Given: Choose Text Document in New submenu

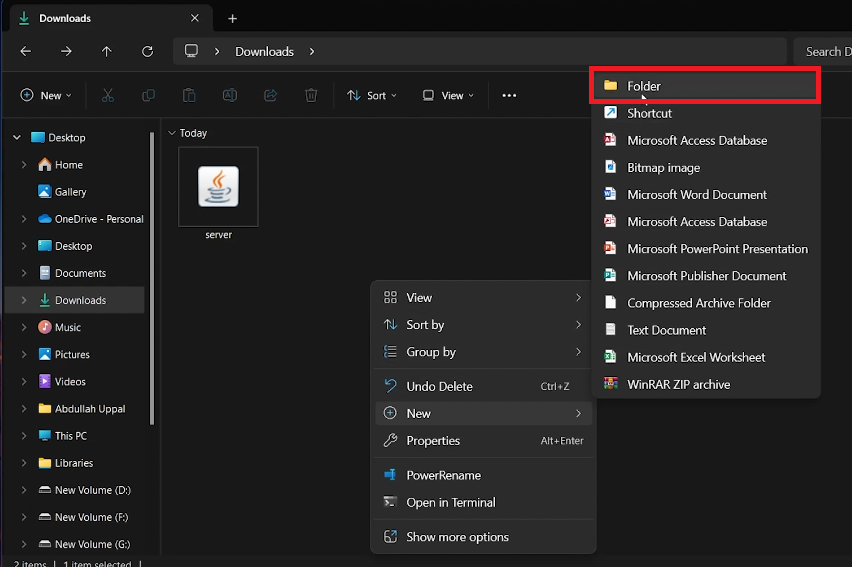Looking at the screenshot, I should [x=666, y=330].
